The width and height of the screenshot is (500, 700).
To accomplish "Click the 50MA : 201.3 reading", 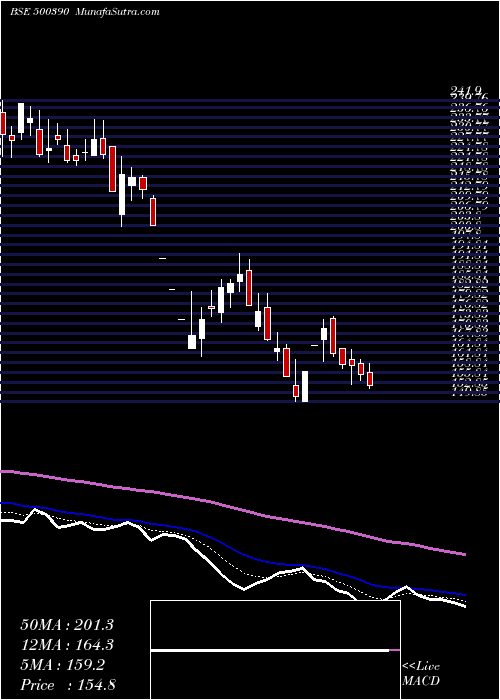I will point(67,625).
